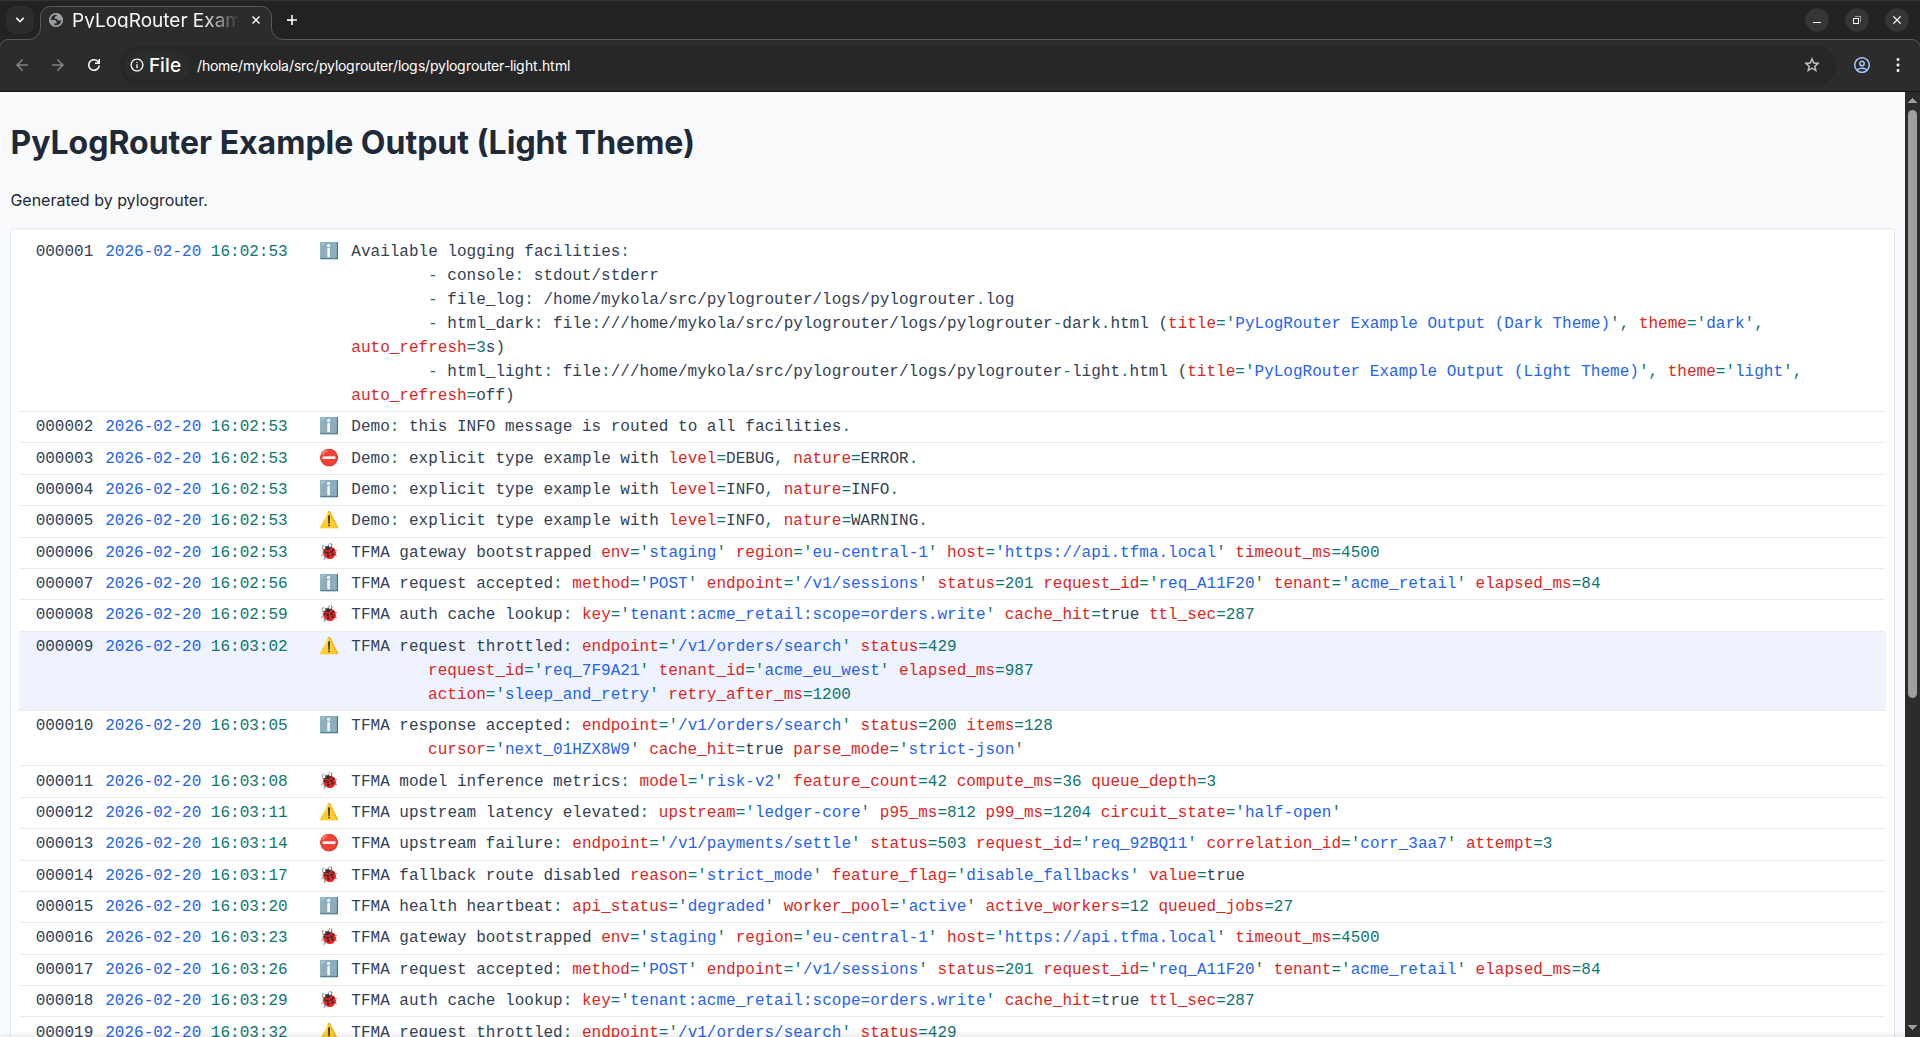Click the info icon on log row 000007
Screen dimensions: 1920x1037
pos(328,583)
